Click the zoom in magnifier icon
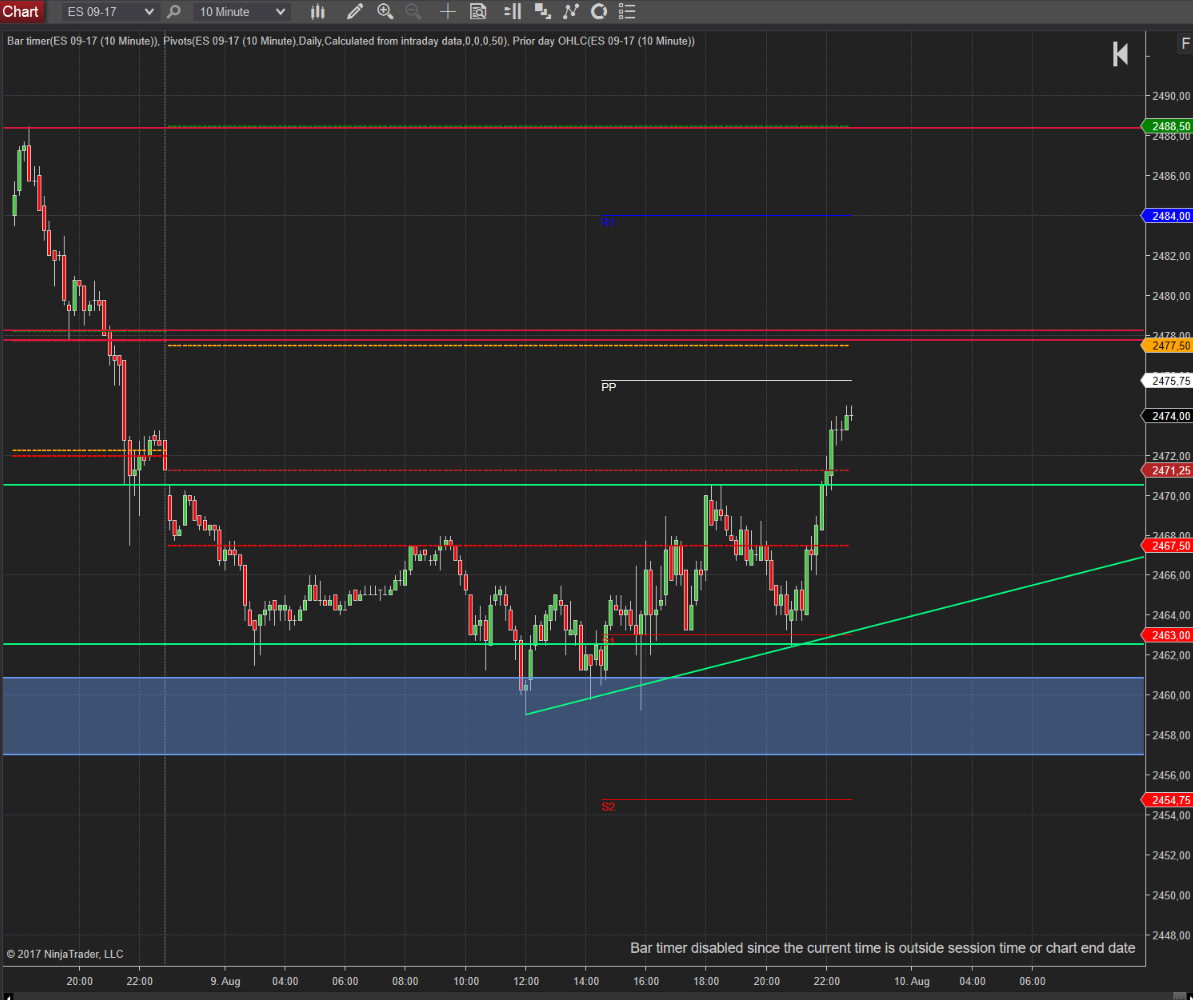Image resolution: width=1193 pixels, height=1000 pixels. [385, 12]
